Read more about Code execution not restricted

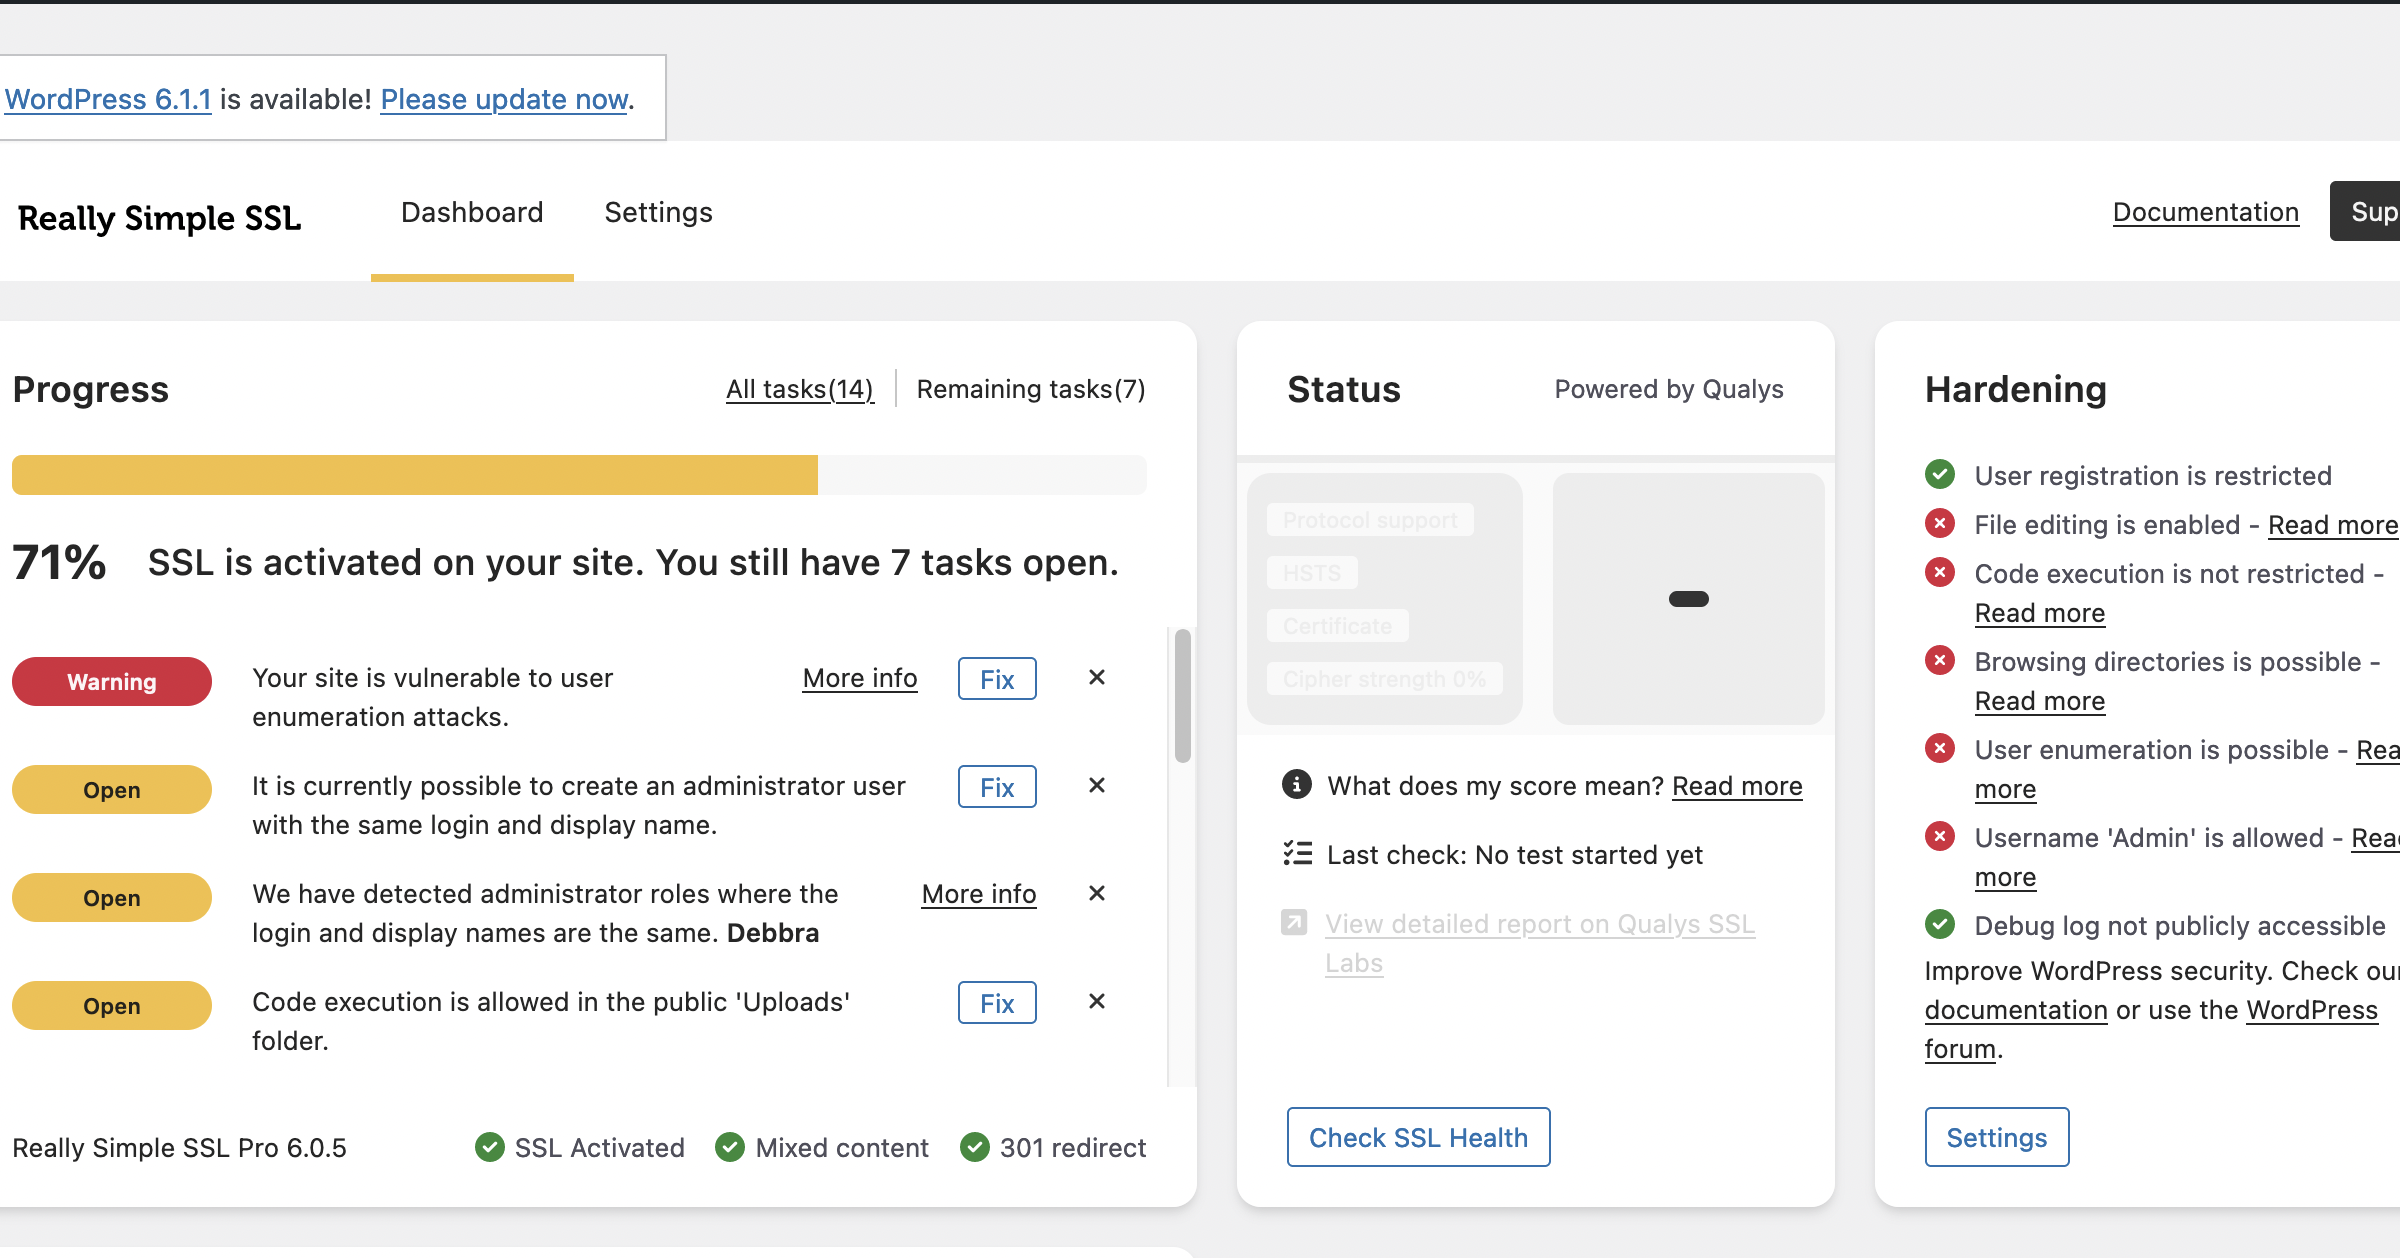pyautogui.click(x=2040, y=613)
